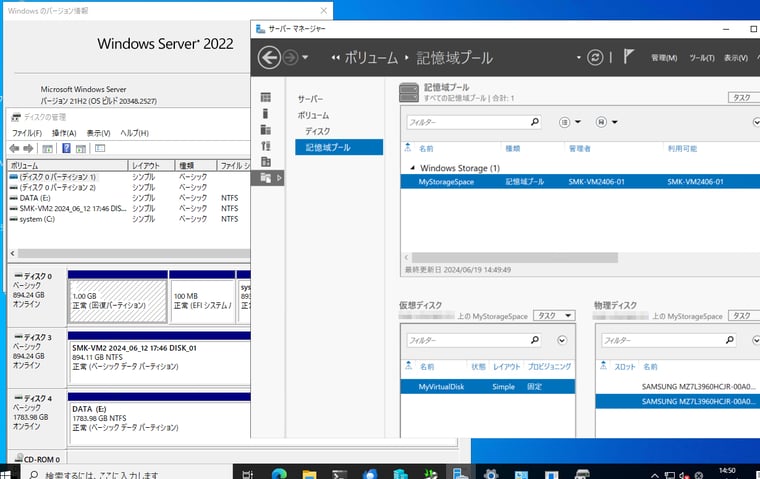Open Microsoft Edge from the taskbar
760x479 pixels.
pyautogui.click(x=279, y=474)
